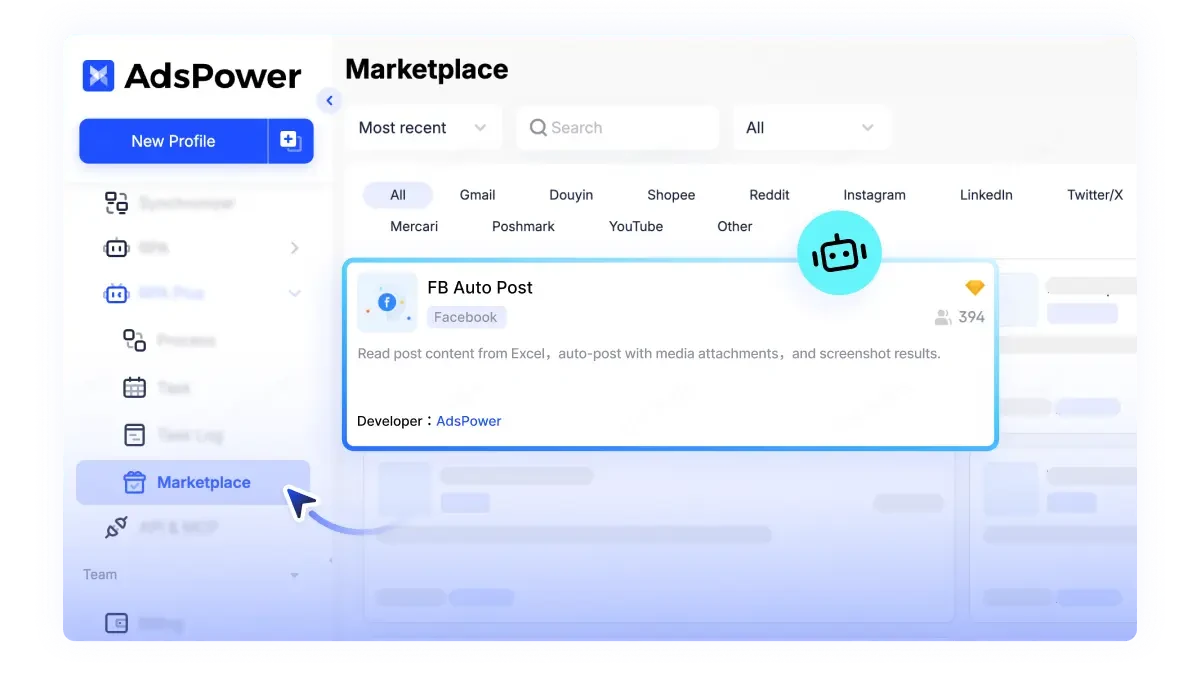This screenshot has height=675, width=1200.
Task: Click the premium diamond icon on FB Auto Post
Action: point(975,288)
